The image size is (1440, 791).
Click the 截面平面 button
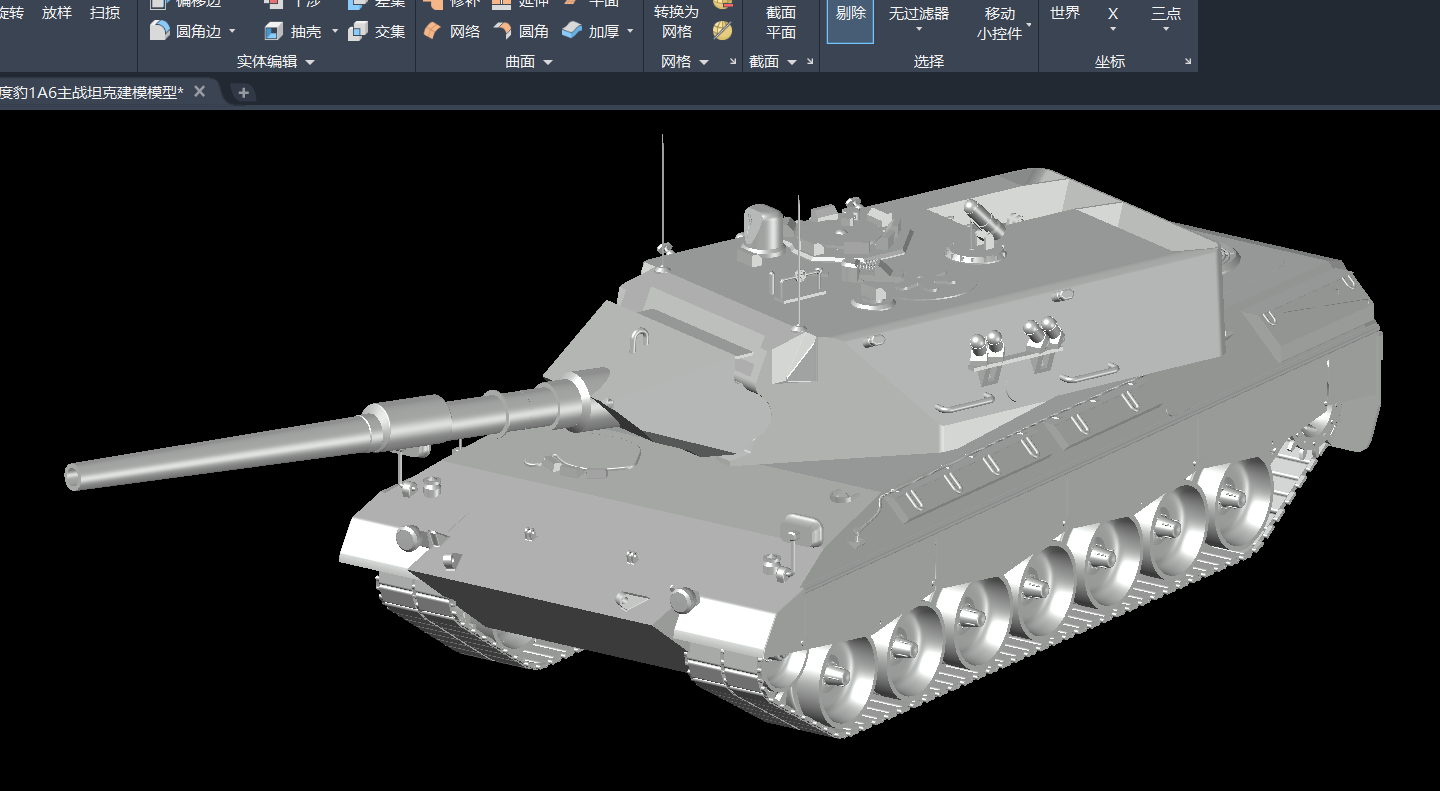[781, 22]
